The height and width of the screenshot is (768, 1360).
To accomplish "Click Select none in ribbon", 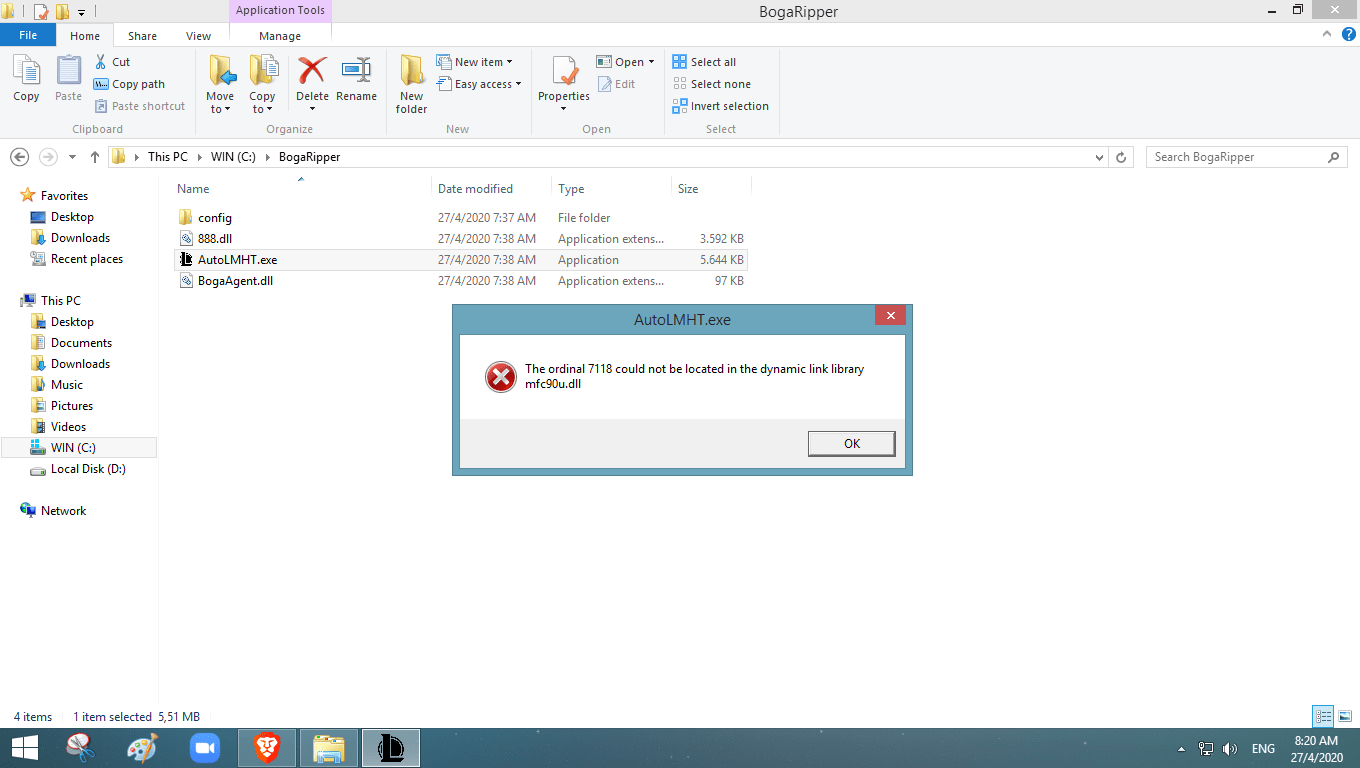I will [x=711, y=84].
